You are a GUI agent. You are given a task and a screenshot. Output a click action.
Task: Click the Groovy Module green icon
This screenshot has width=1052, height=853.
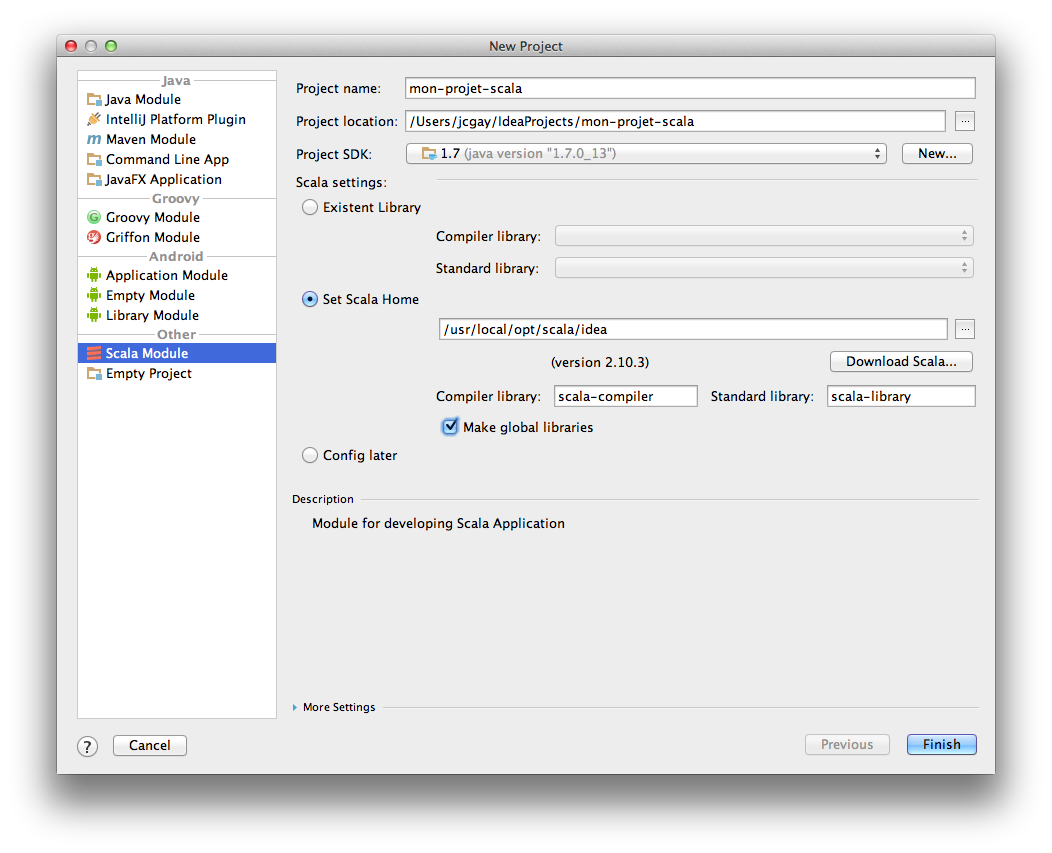[x=94, y=217]
